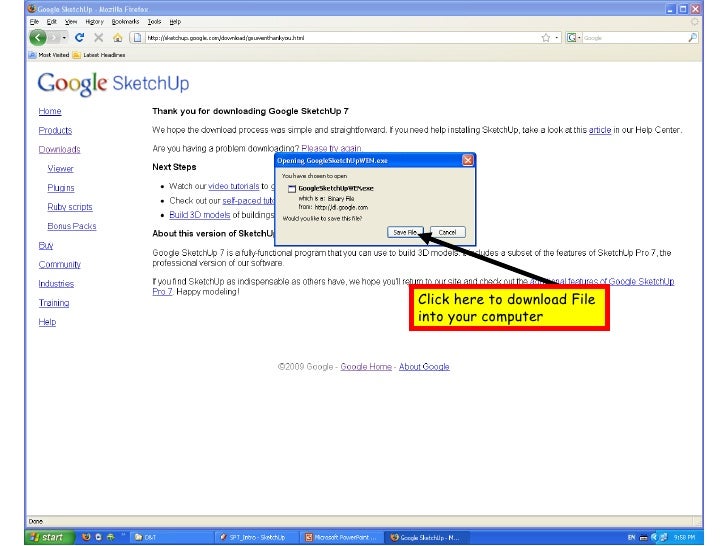Open the Community sidebar link

point(59,264)
